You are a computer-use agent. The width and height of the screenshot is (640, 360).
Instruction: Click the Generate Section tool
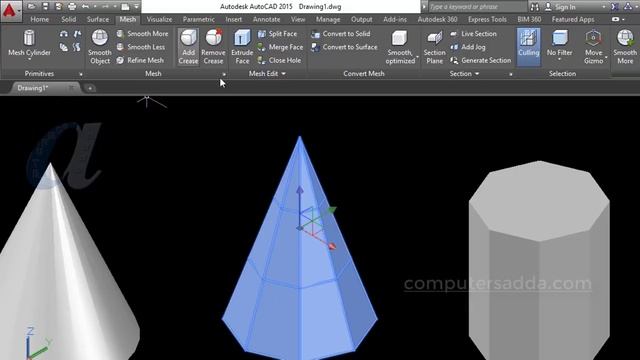point(480,60)
